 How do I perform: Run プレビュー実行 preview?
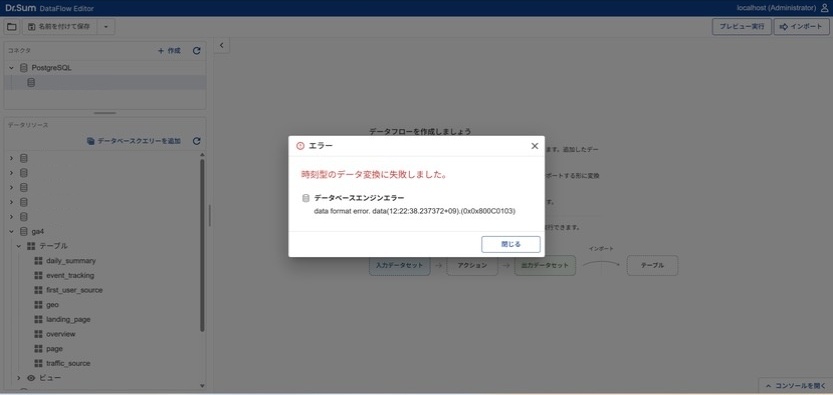click(x=742, y=27)
